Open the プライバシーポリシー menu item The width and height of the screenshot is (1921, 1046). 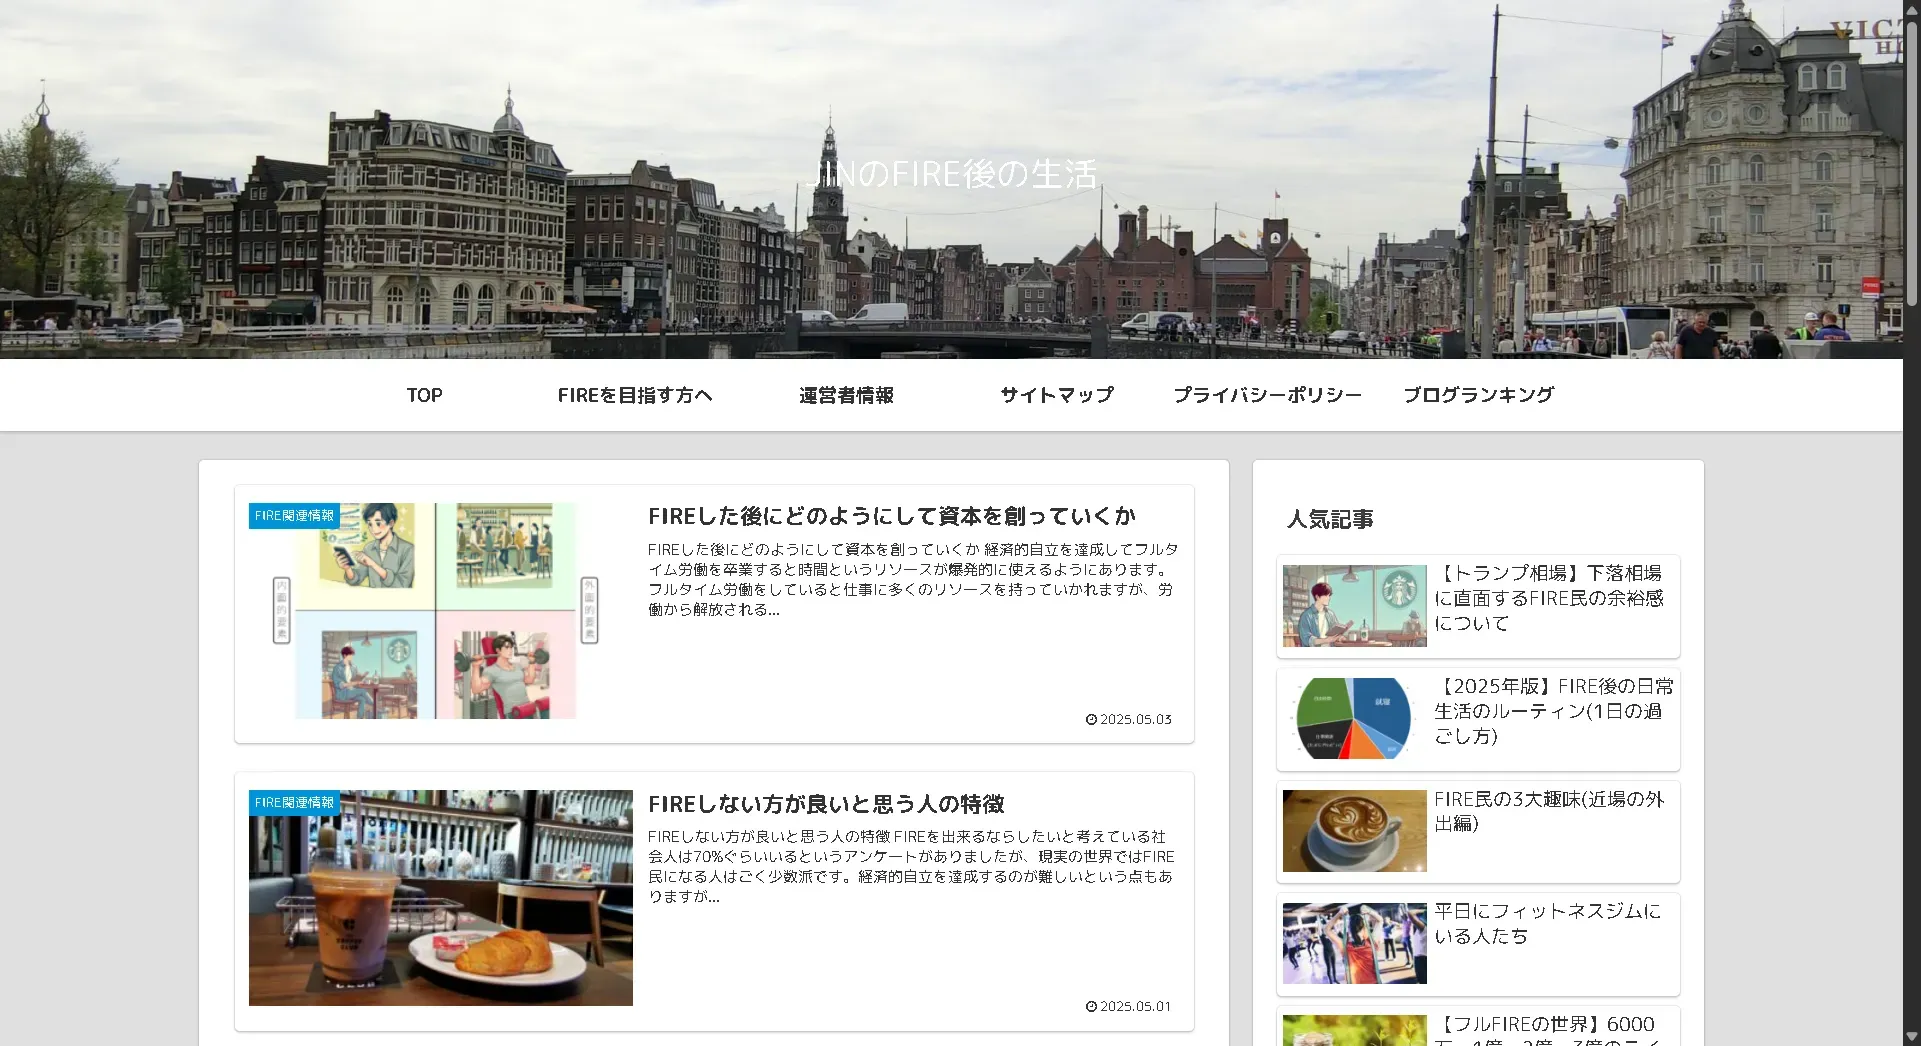click(1268, 395)
